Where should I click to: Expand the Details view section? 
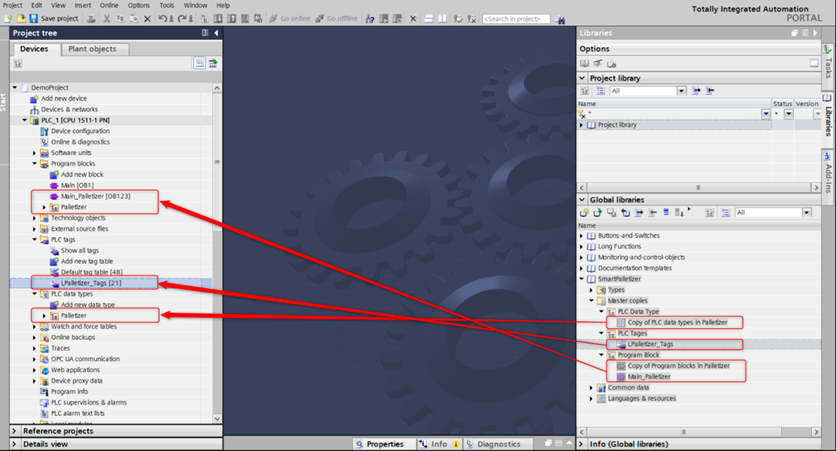pyautogui.click(x=14, y=444)
